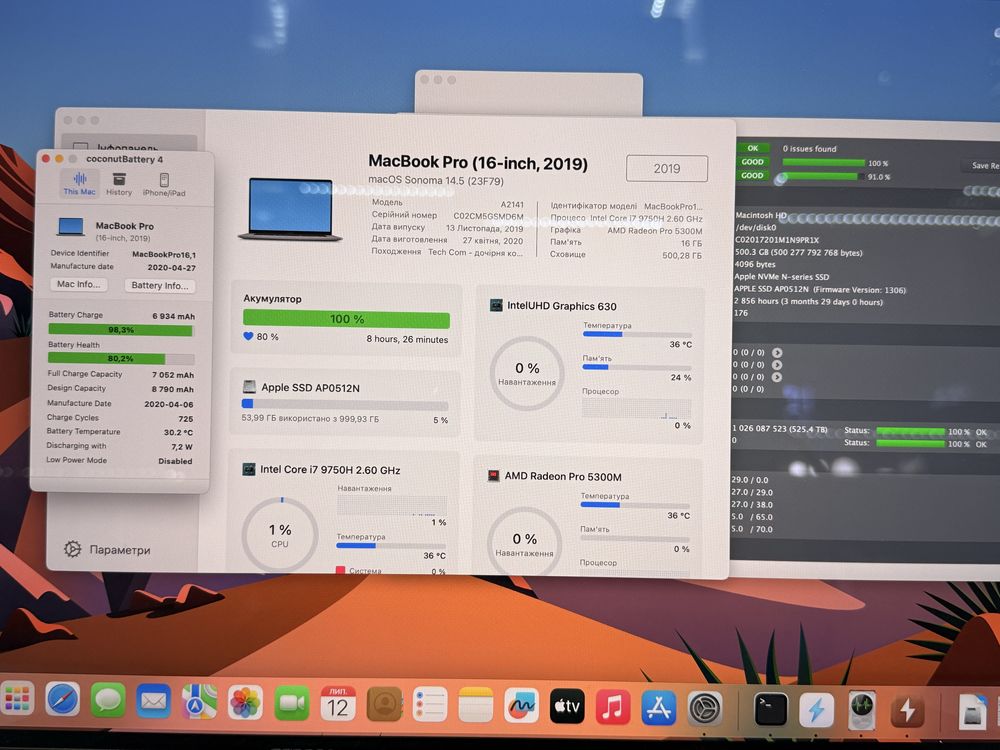Click the GOOD badge beside 91.0 %
Image resolution: width=1000 pixels, height=750 pixels.
[x=753, y=175]
